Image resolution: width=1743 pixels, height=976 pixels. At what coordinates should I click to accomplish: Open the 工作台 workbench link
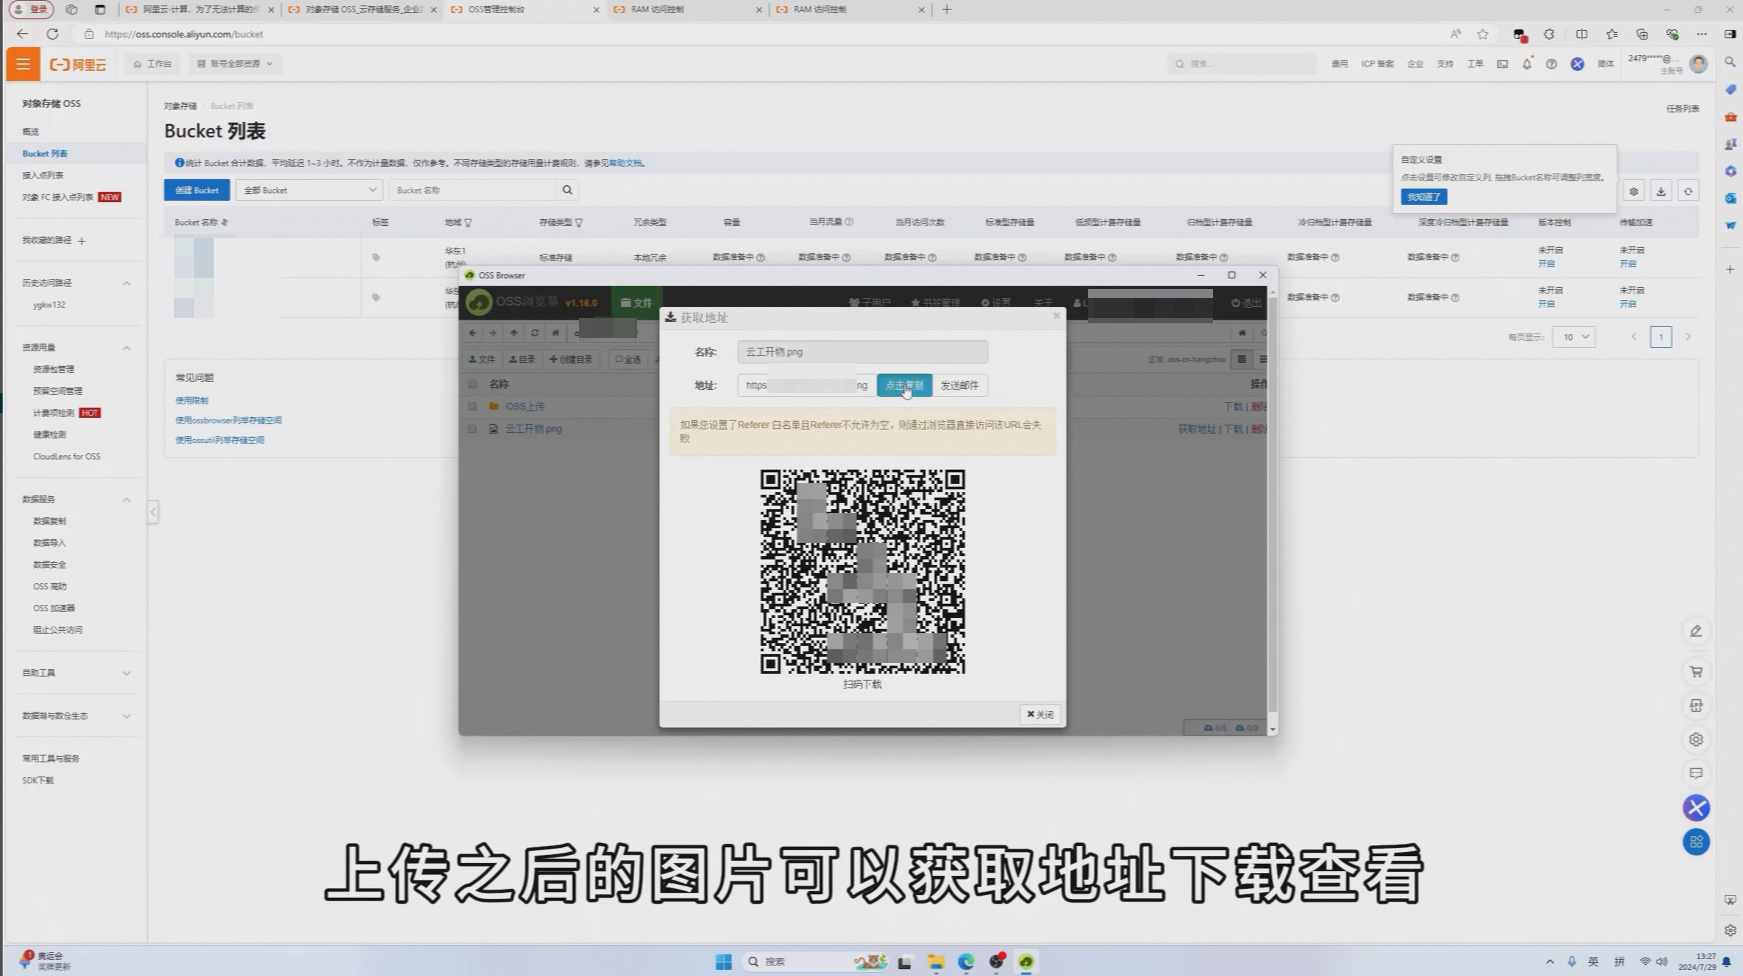tap(153, 64)
